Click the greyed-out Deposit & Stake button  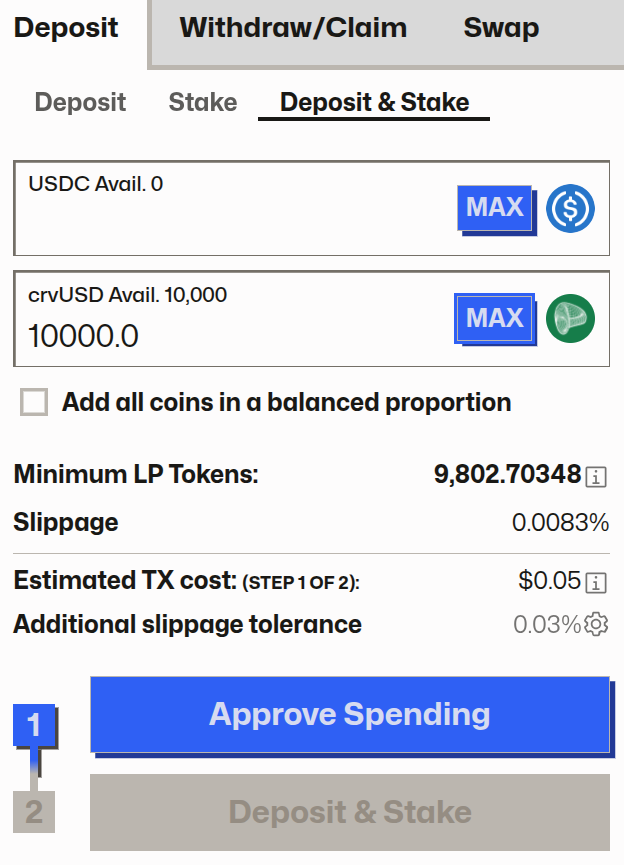(x=349, y=812)
